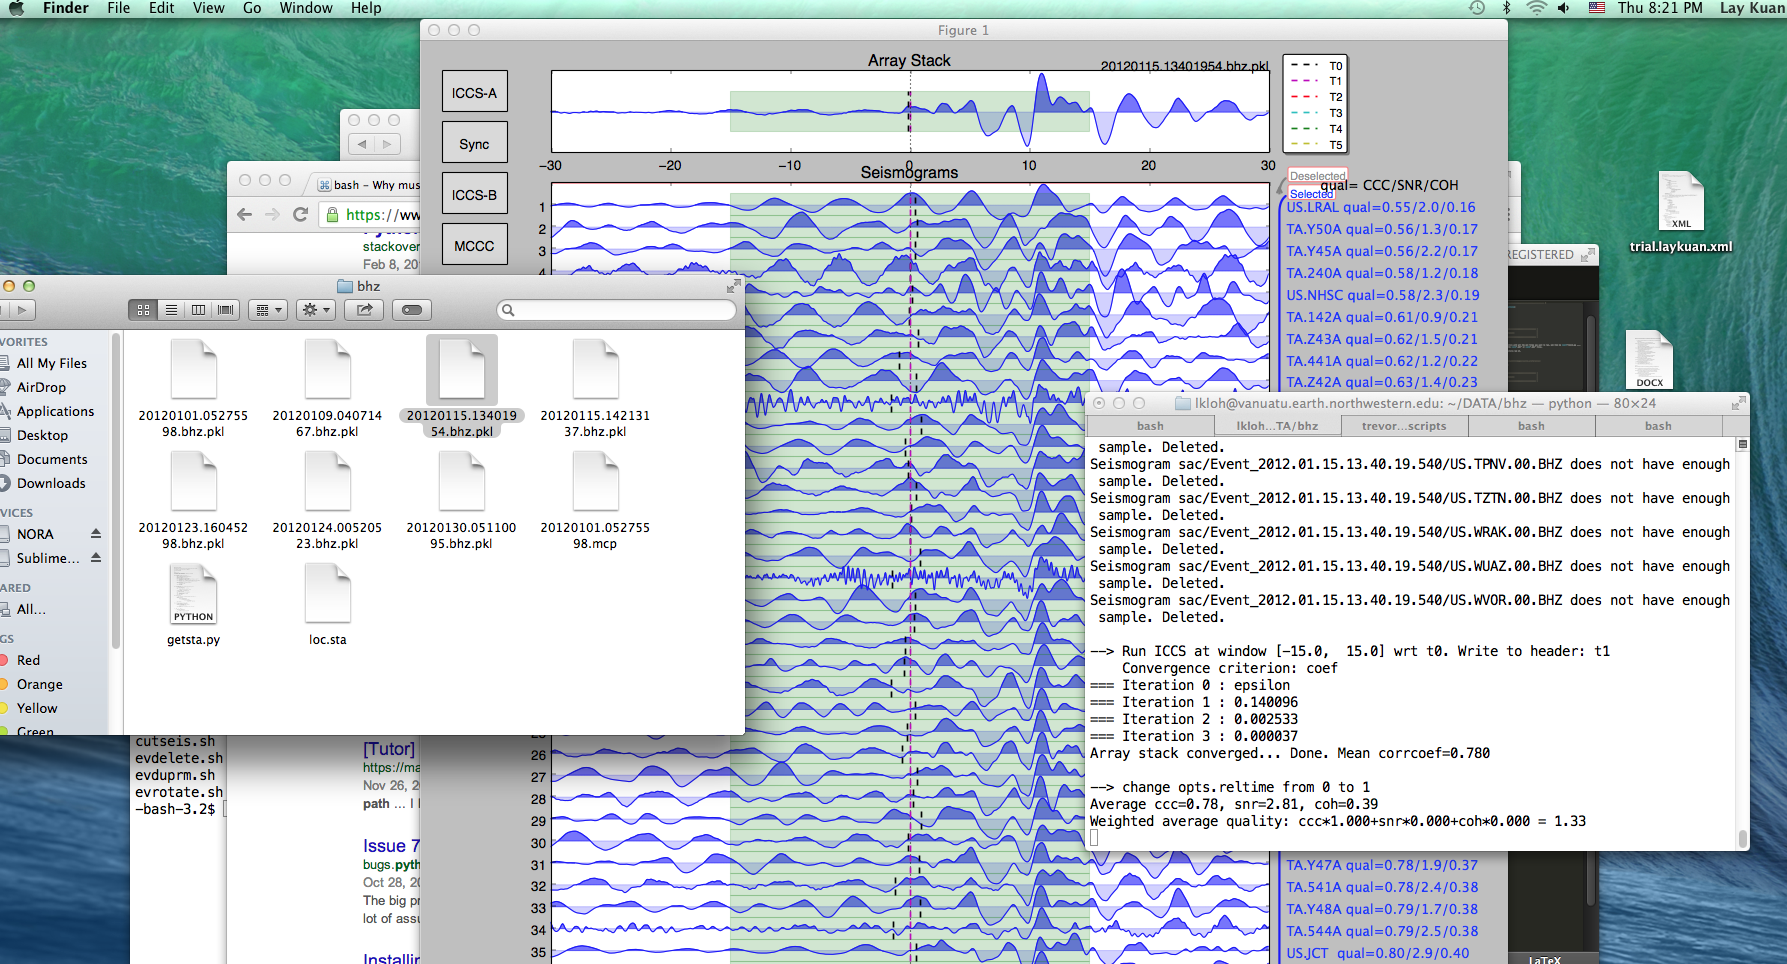The width and height of the screenshot is (1787, 964).
Task: Reload the browser page
Action: pyautogui.click(x=300, y=214)
